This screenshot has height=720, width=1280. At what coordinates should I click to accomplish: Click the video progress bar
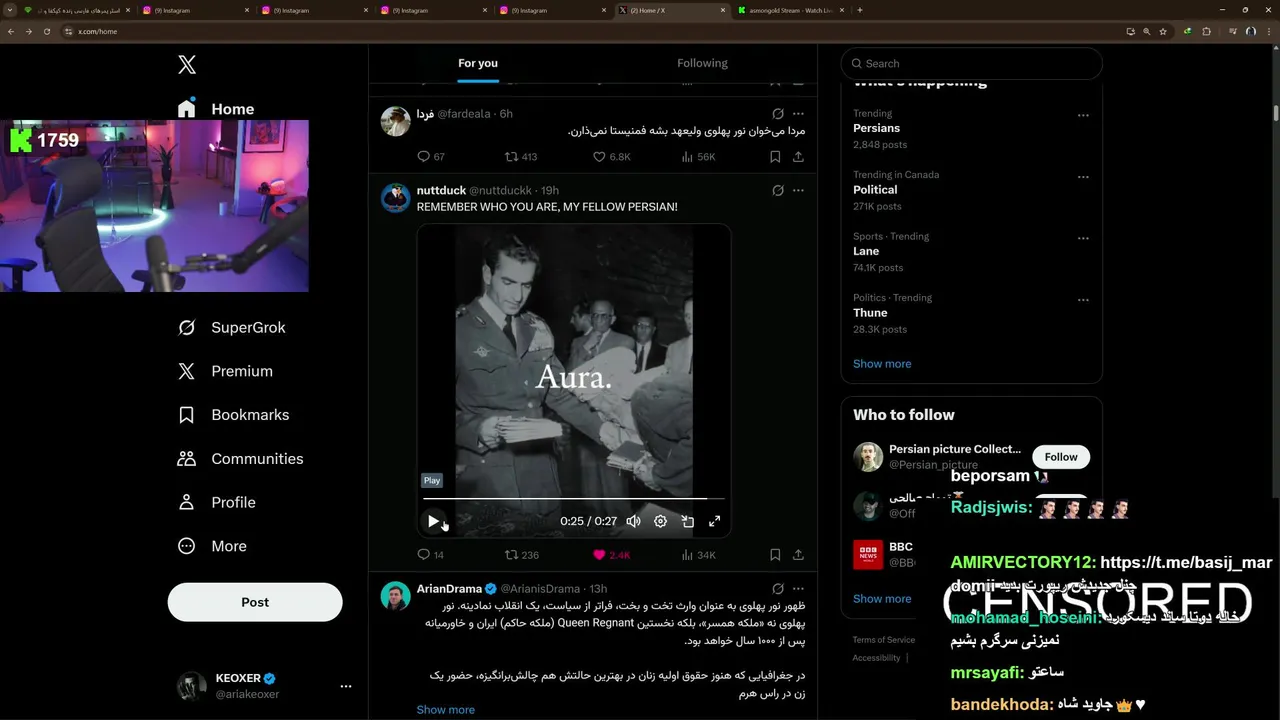tap(574, 498)
